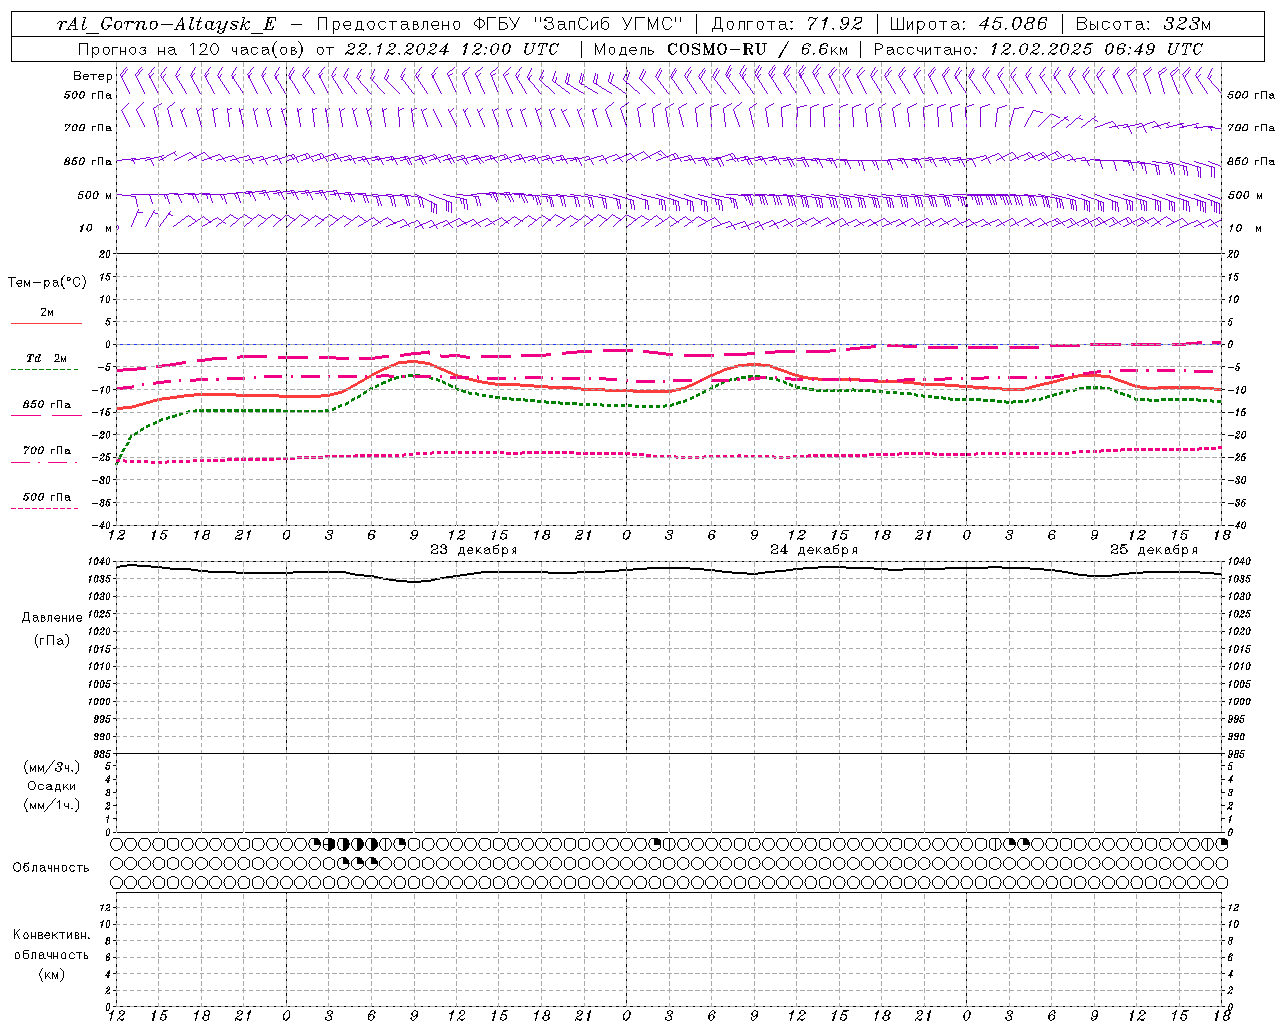Click the Высота: 323м value
The image size is (1280, 1024).
coord(1144,24)
